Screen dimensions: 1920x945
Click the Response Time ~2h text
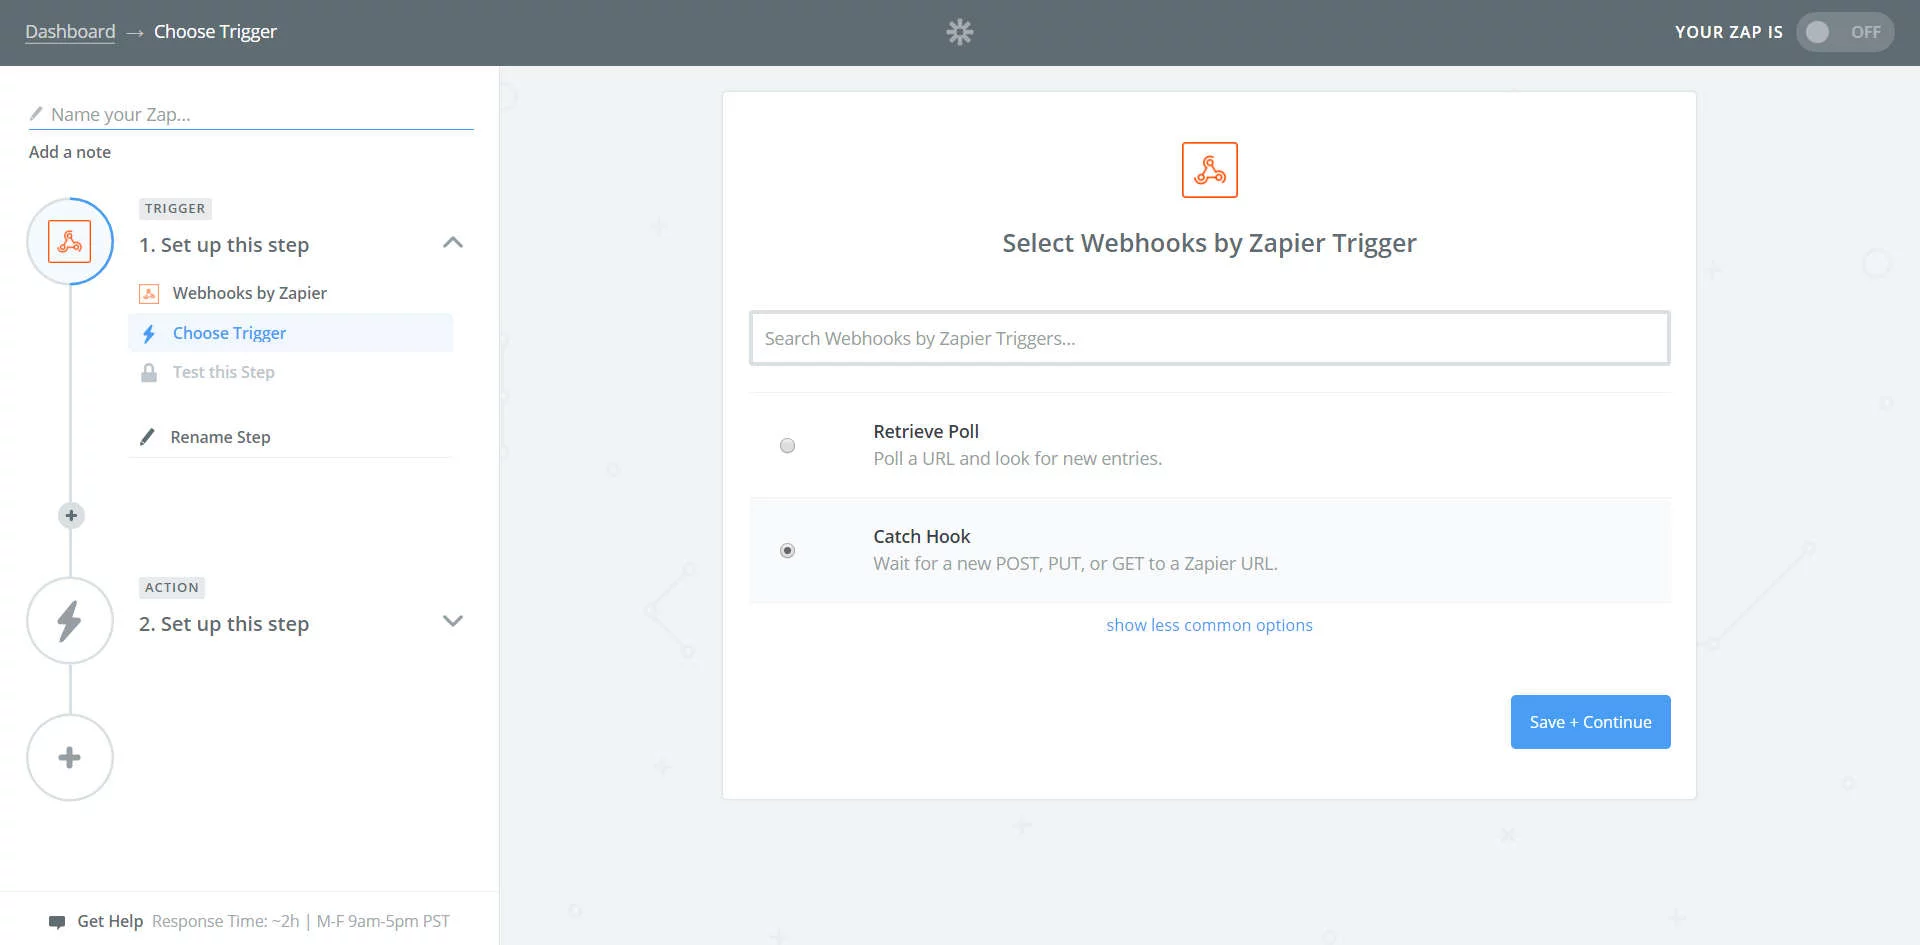[226, 921]
